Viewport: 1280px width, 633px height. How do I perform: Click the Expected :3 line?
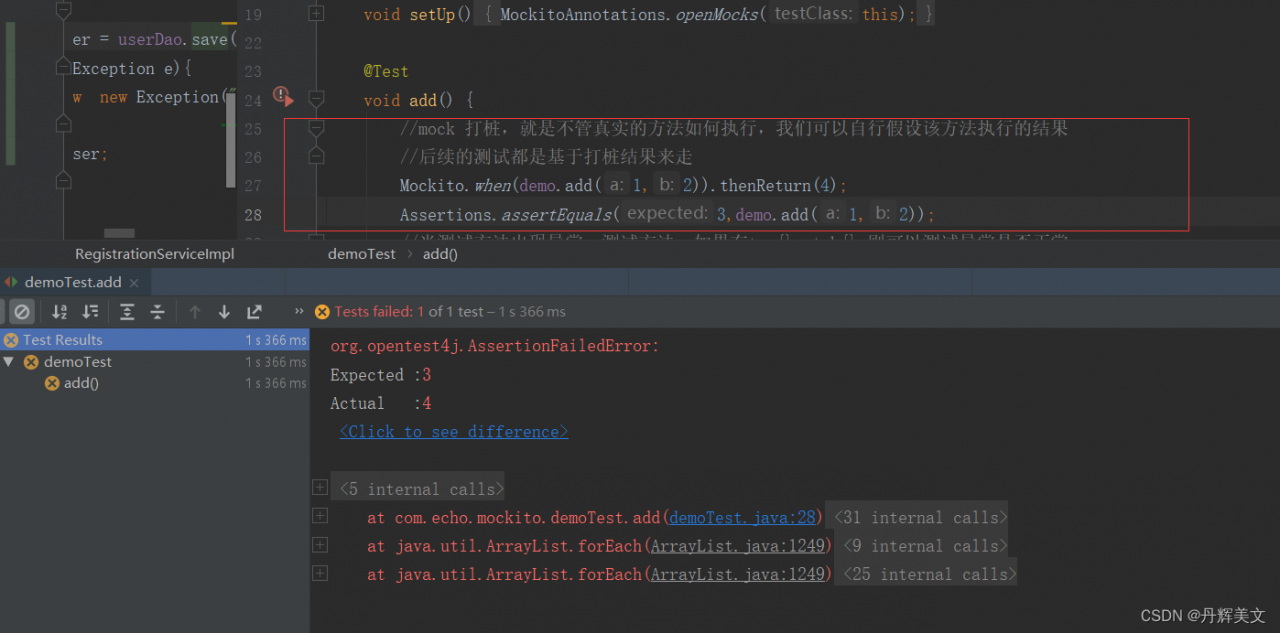381,375
